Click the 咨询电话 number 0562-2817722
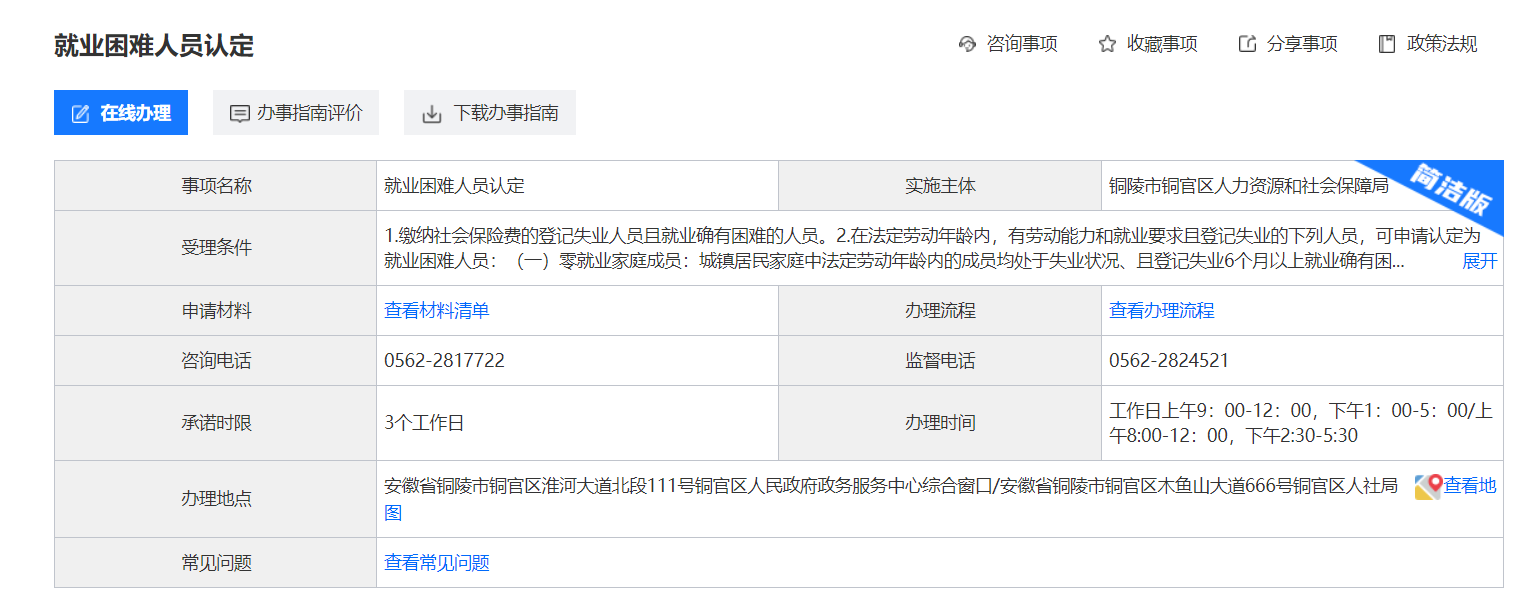Viewport: 1540px width, 611px height. (444, 361)
